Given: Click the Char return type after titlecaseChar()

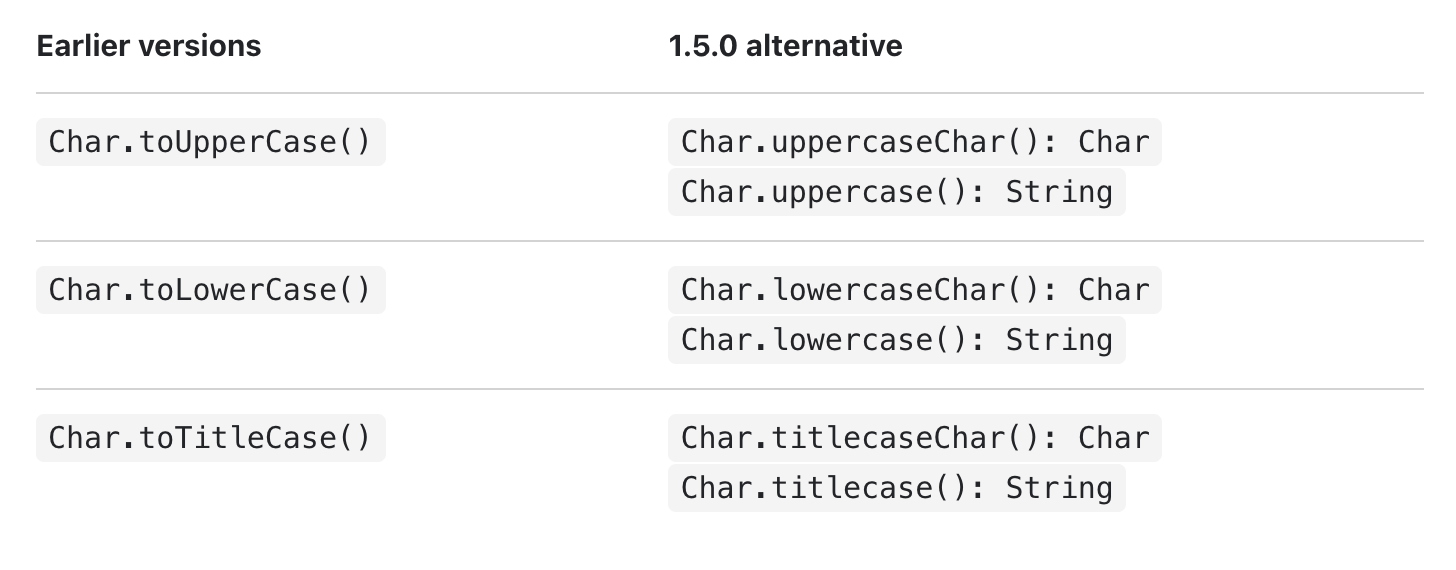Looking at the screenshot, I should coord(1114,438).
